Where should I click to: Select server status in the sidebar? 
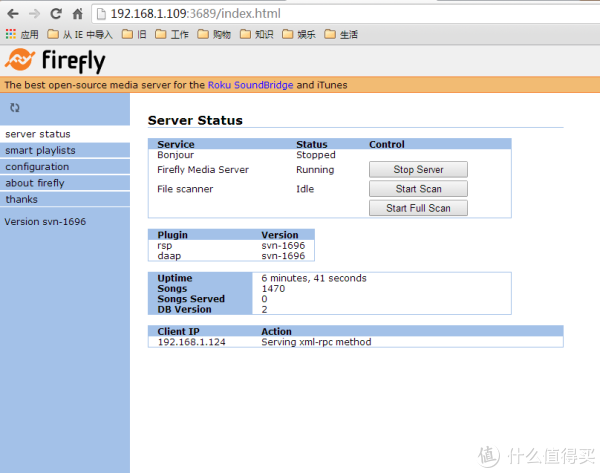[x=38, y=134]
